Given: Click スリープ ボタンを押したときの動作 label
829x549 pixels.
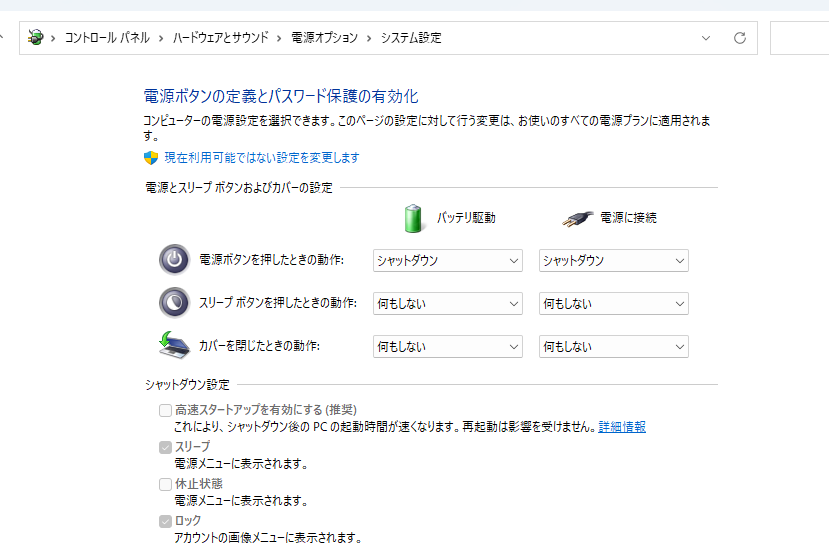Looking at the screenshot, I should tap(278, 303).
